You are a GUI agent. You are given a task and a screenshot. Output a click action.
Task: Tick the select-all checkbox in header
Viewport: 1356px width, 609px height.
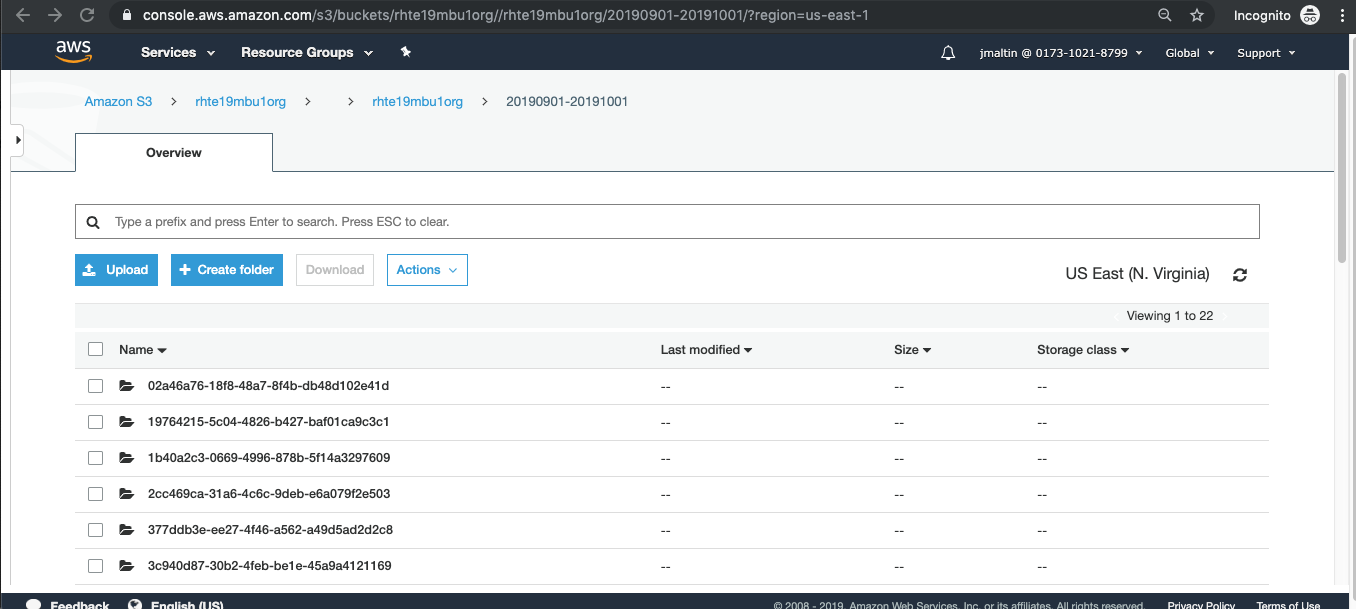[96, 350]
